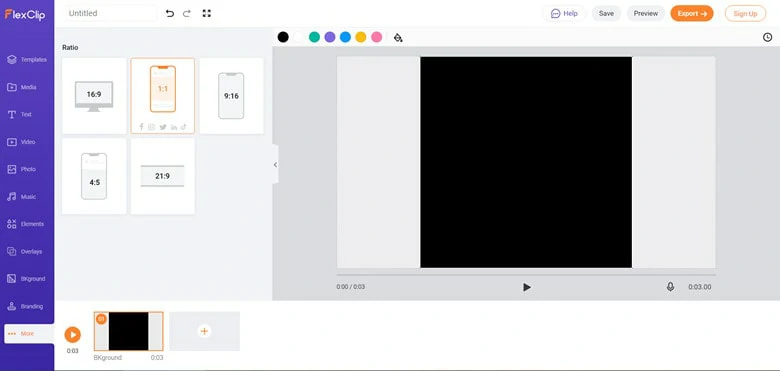Screen dimensions: 780x371
Task: Click the microphone voiceover icon
Action: (x=670, y=287)
